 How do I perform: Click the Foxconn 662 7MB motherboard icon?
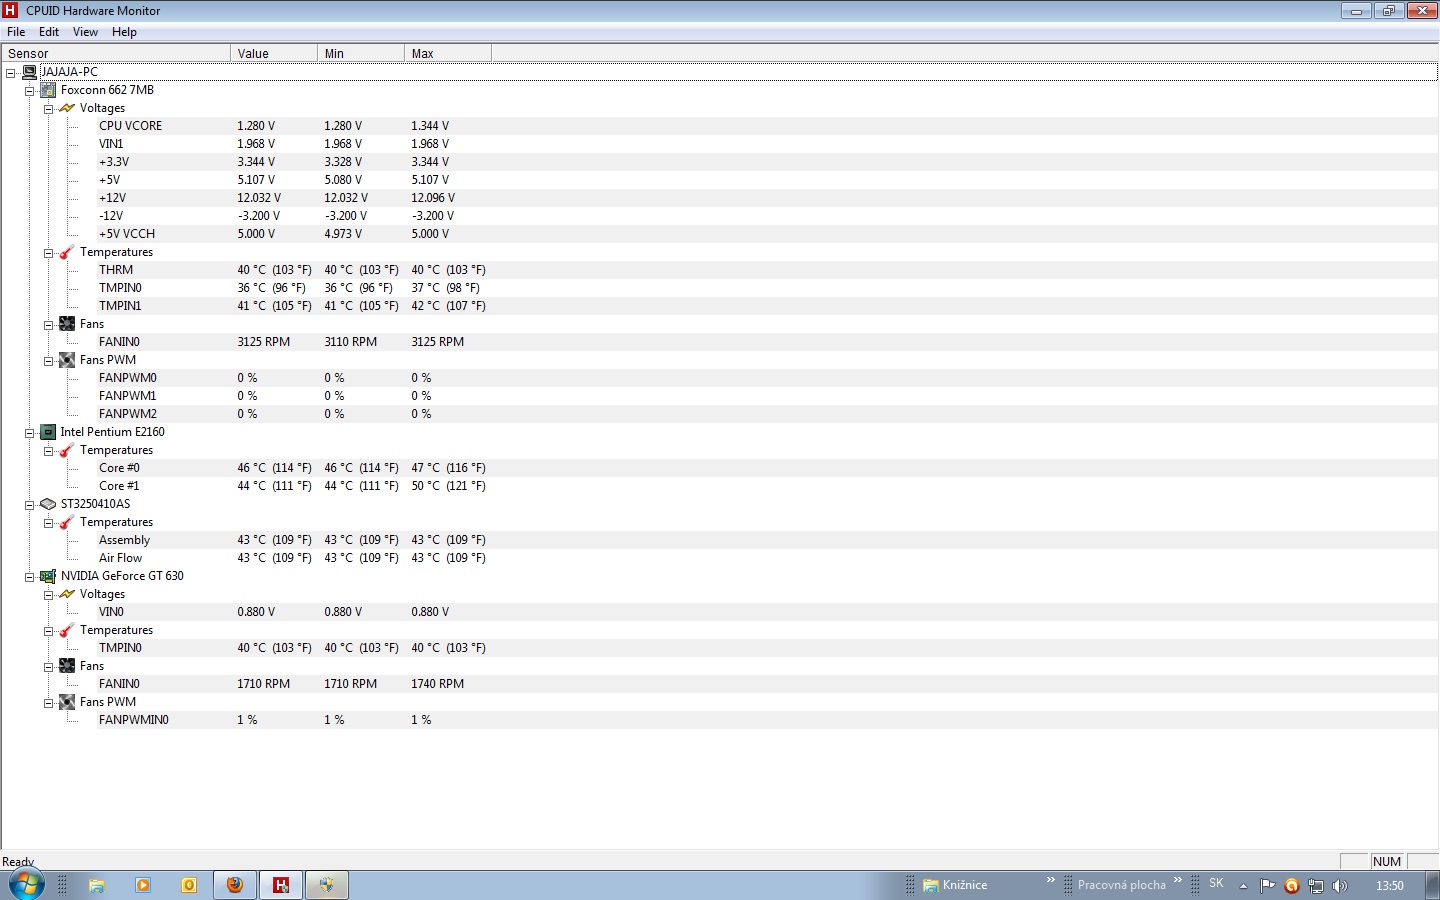(48, 90)
